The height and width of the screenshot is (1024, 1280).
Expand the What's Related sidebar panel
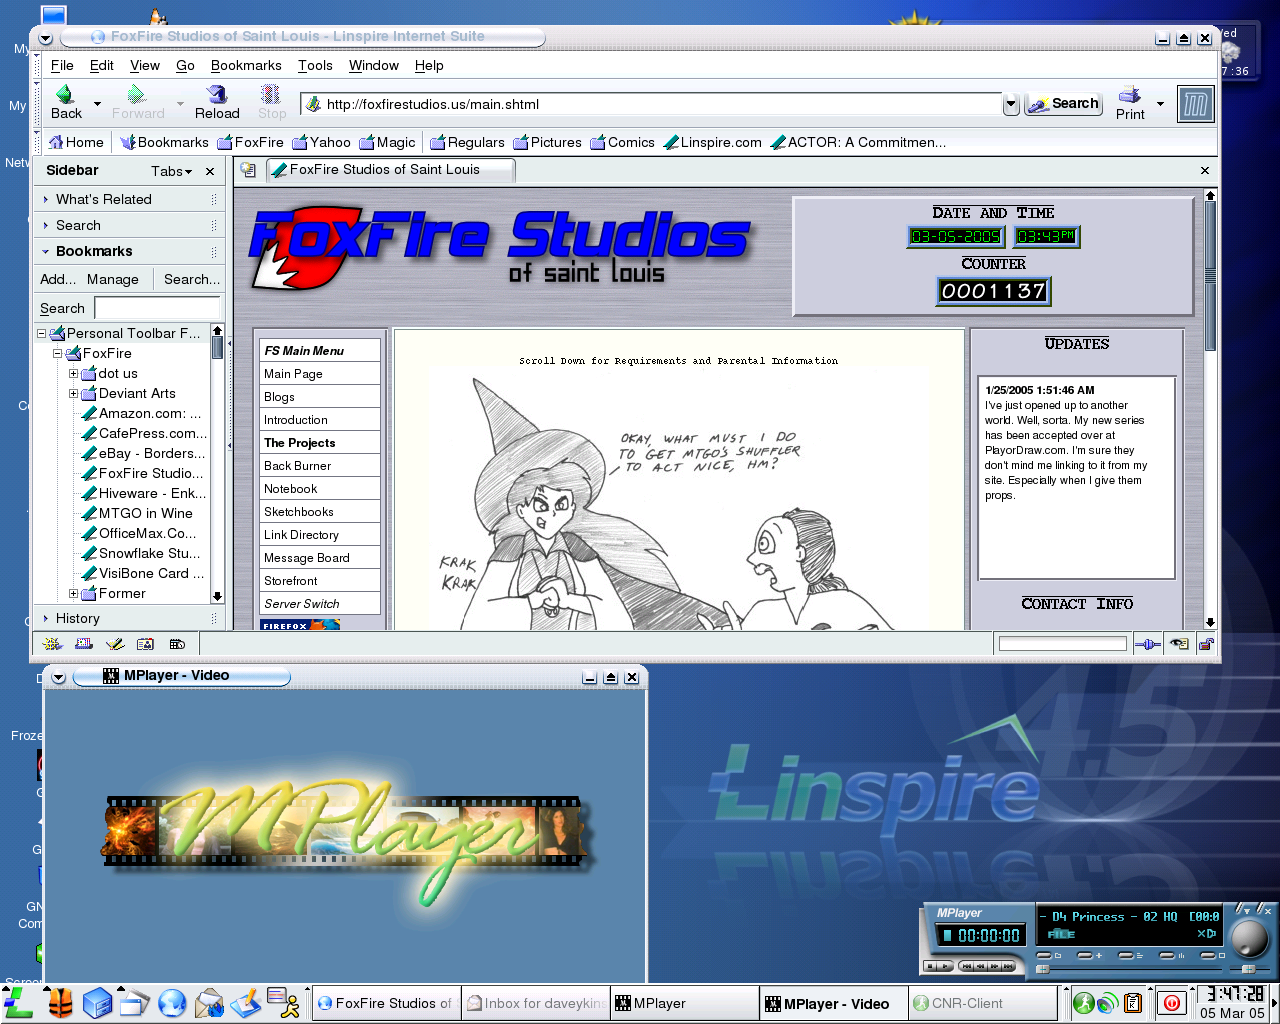(x=128, y=199)
